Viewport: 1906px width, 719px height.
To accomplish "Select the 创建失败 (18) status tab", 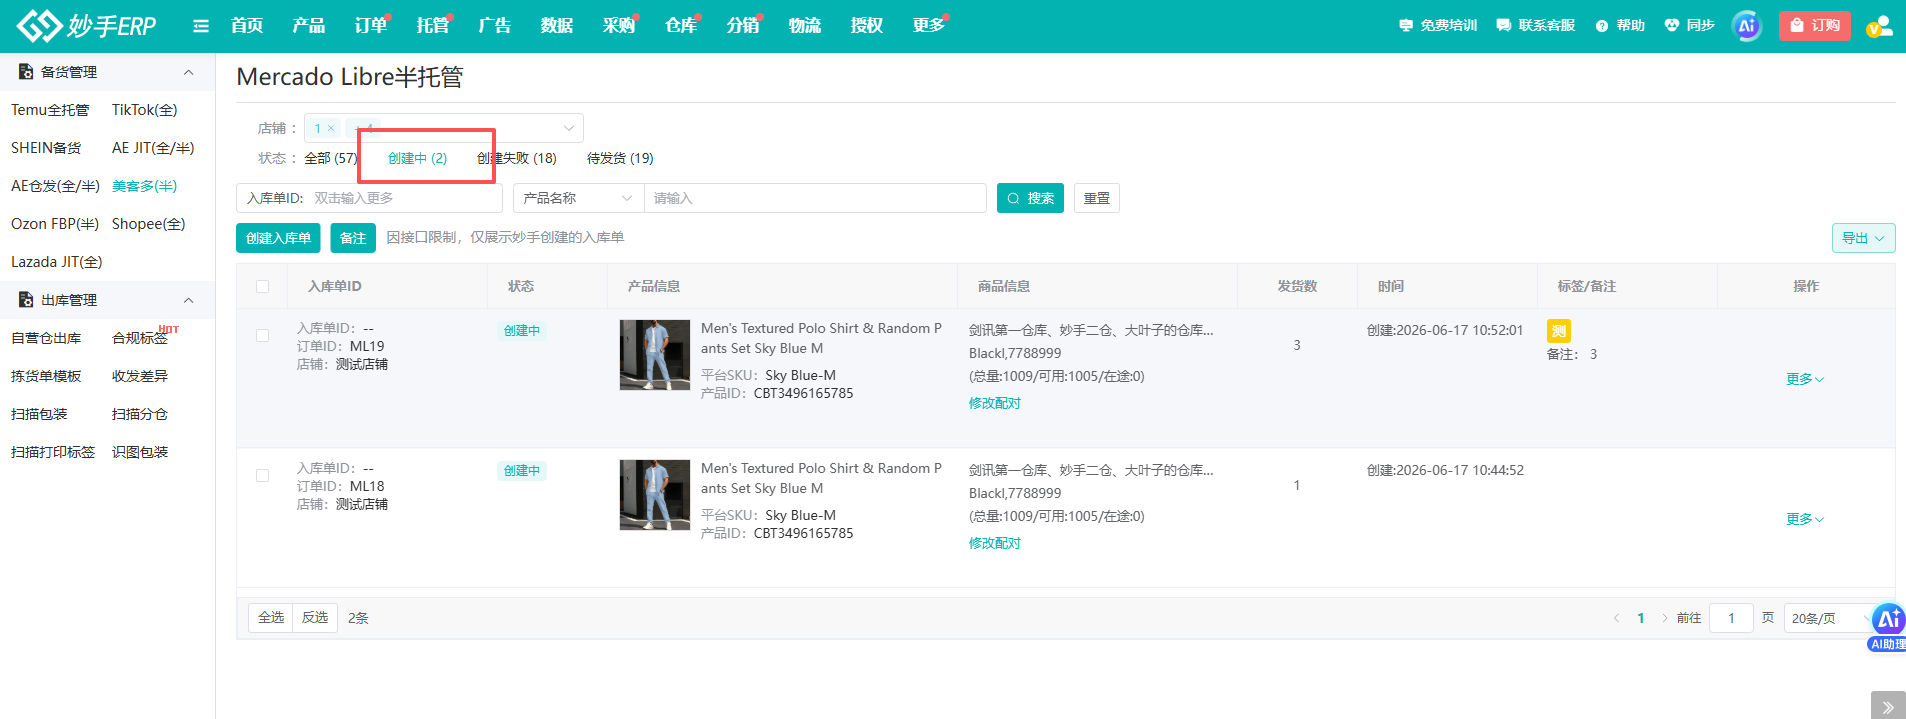I will [x=517, y=158].
